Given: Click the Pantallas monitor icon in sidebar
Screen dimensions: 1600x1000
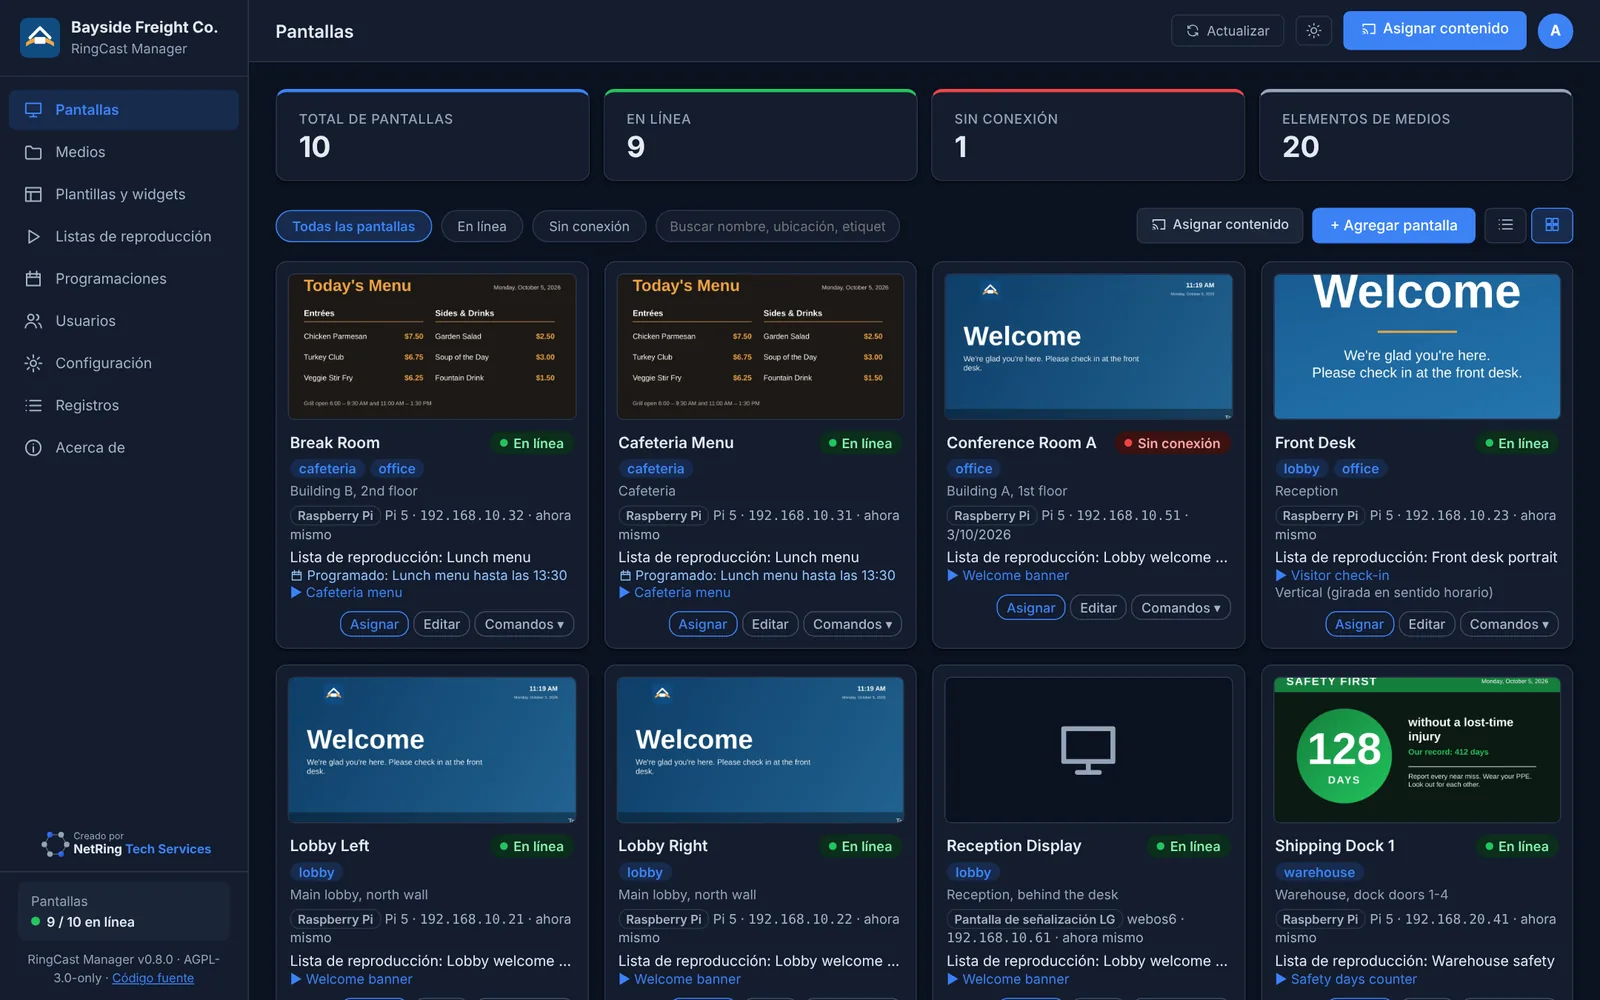Looking at the screenshot, I should [x=33, y=110].
